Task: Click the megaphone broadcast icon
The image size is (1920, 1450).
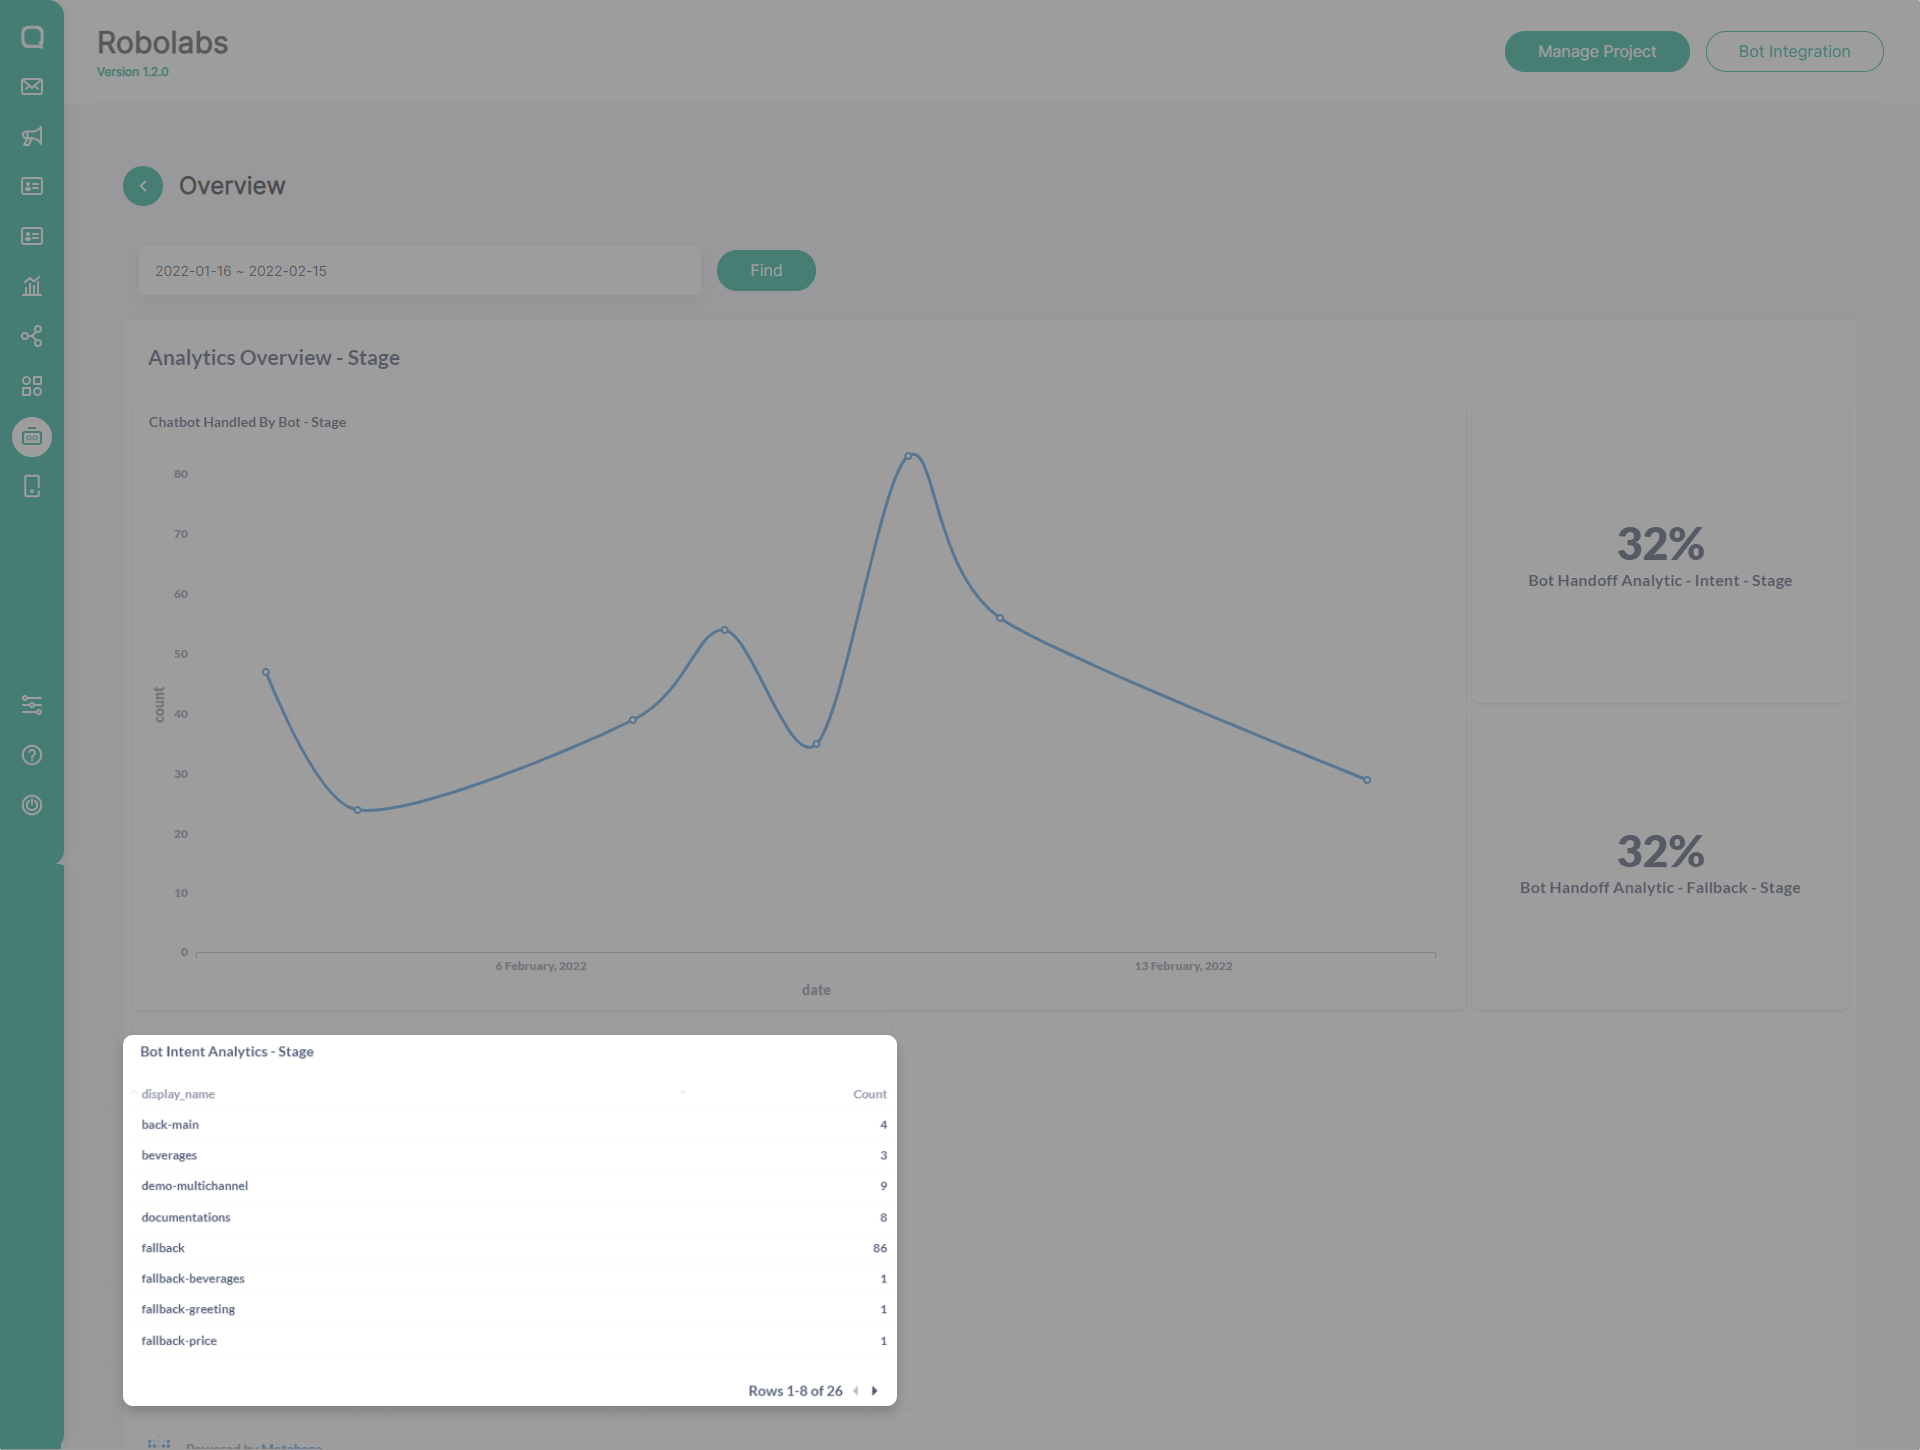Action: (32, 137)
